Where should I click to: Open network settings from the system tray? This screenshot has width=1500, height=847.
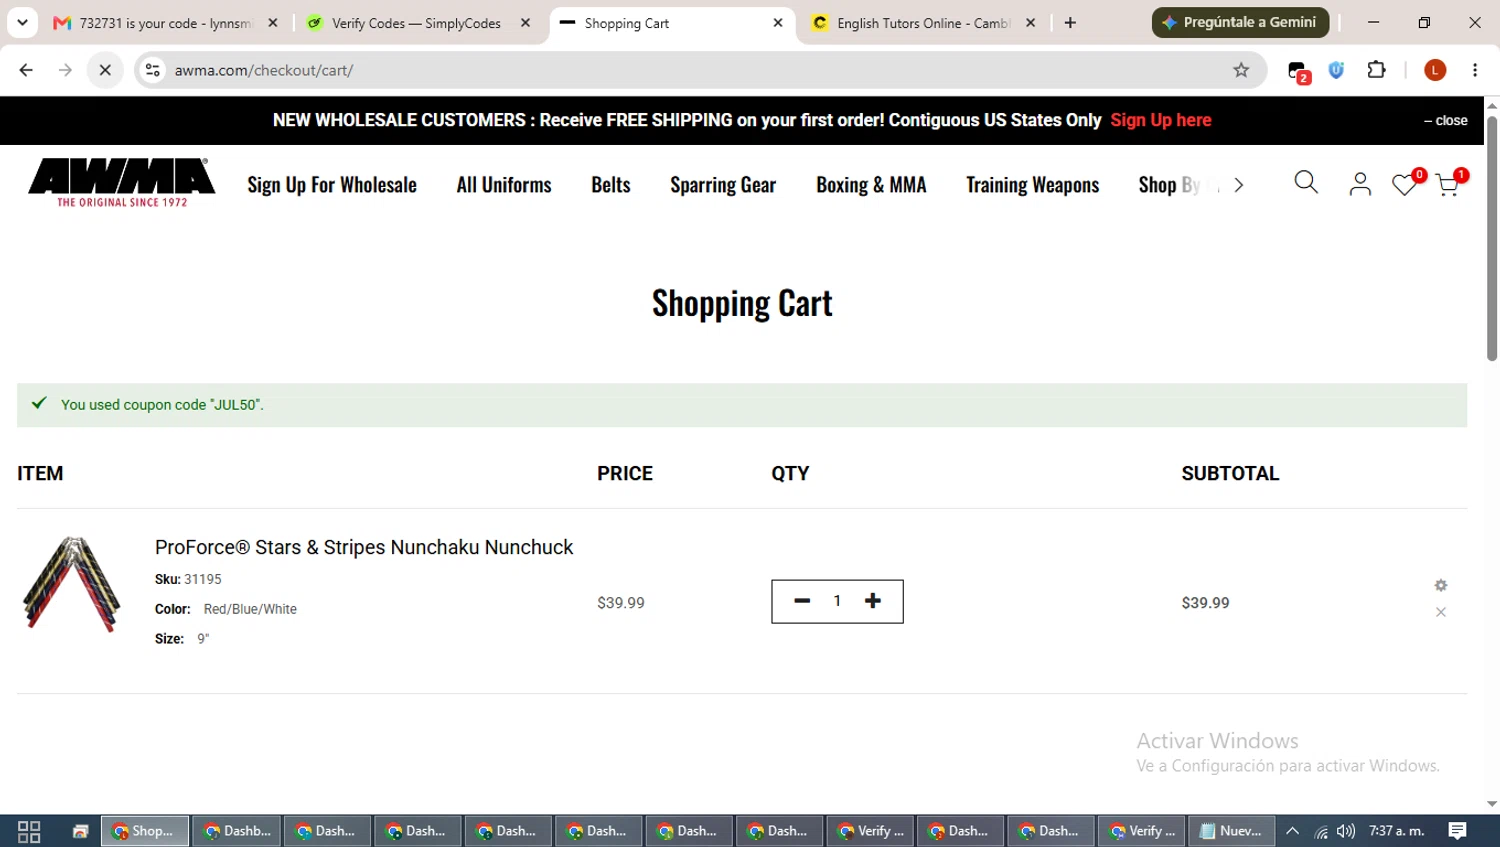pos(1321,831)
